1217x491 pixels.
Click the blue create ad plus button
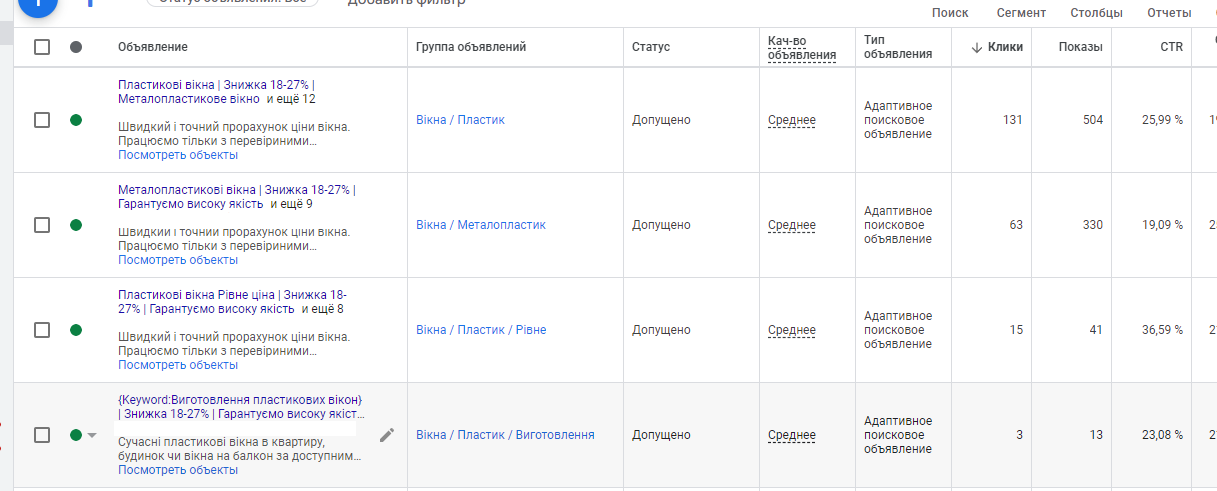37,4
